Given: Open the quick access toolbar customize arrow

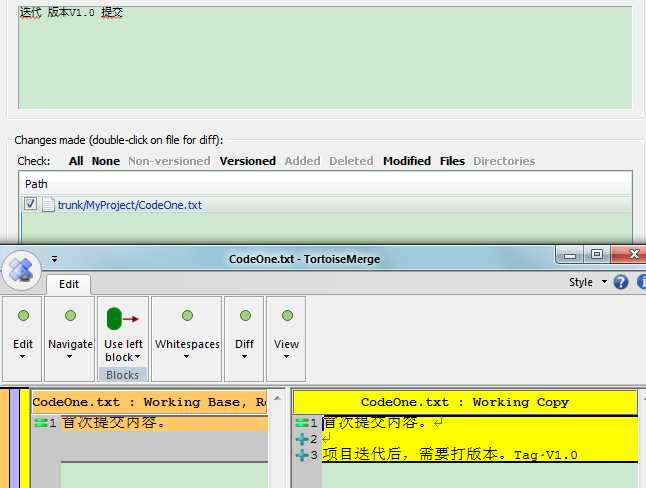Looking at the screenshot, I should click(54, 259).
